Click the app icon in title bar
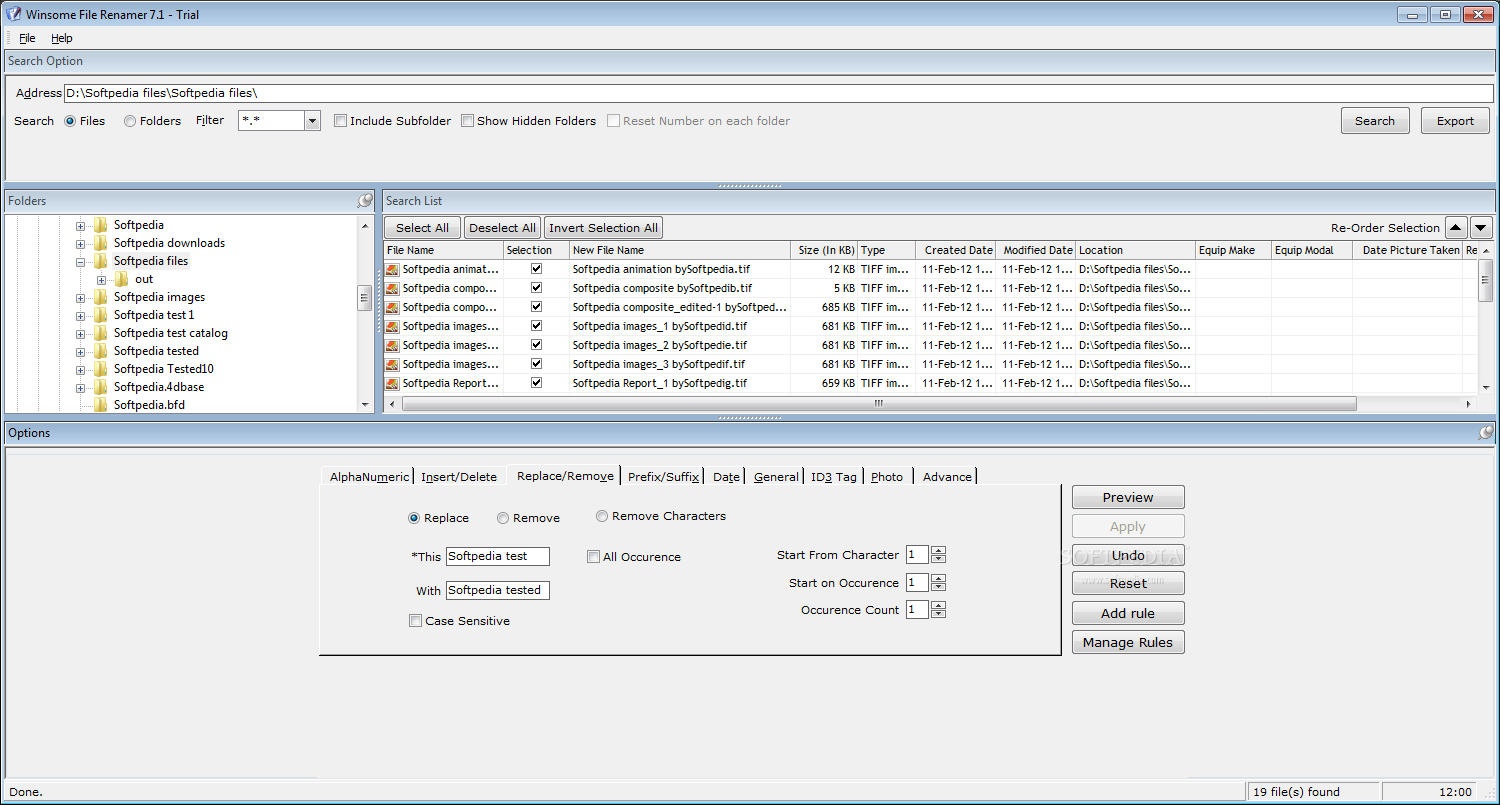The width and height of the screenshot is (1500, 805). (14, 13)
